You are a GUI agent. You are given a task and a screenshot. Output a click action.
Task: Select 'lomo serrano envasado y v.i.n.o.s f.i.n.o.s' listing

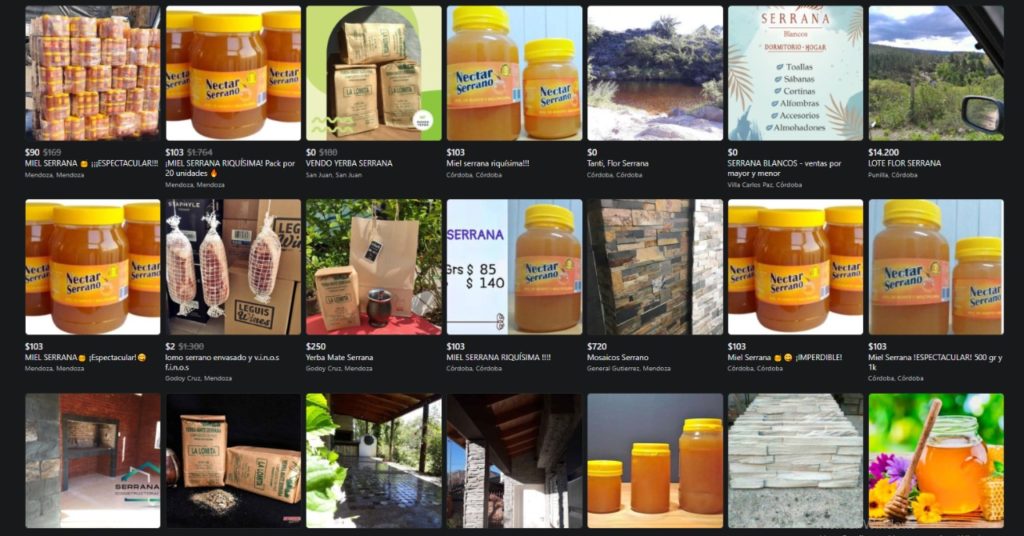222,362
